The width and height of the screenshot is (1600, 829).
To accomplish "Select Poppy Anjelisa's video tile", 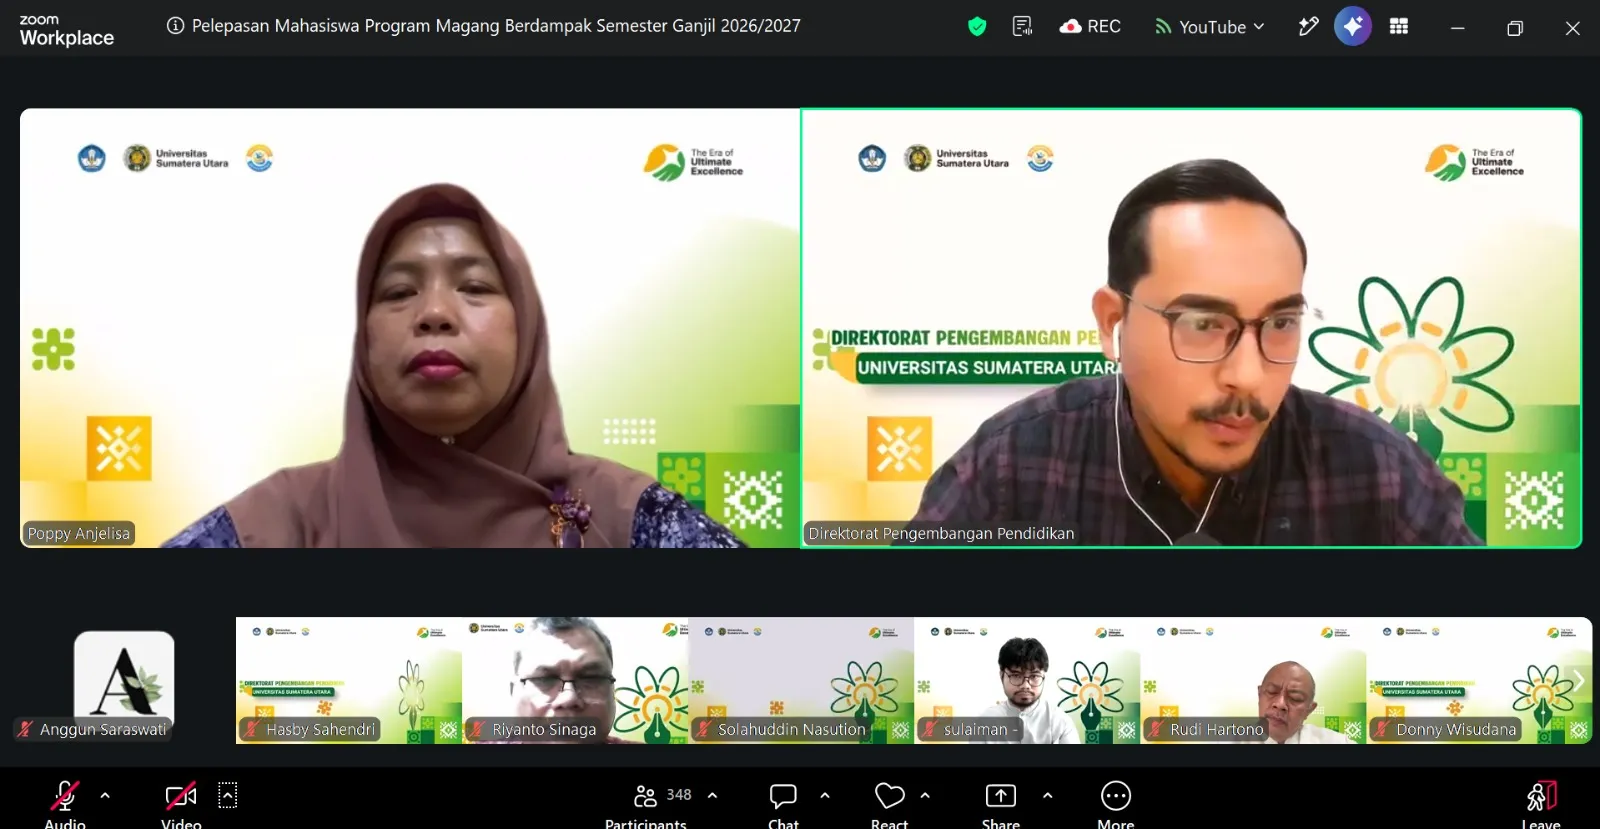I will point(410,328).
